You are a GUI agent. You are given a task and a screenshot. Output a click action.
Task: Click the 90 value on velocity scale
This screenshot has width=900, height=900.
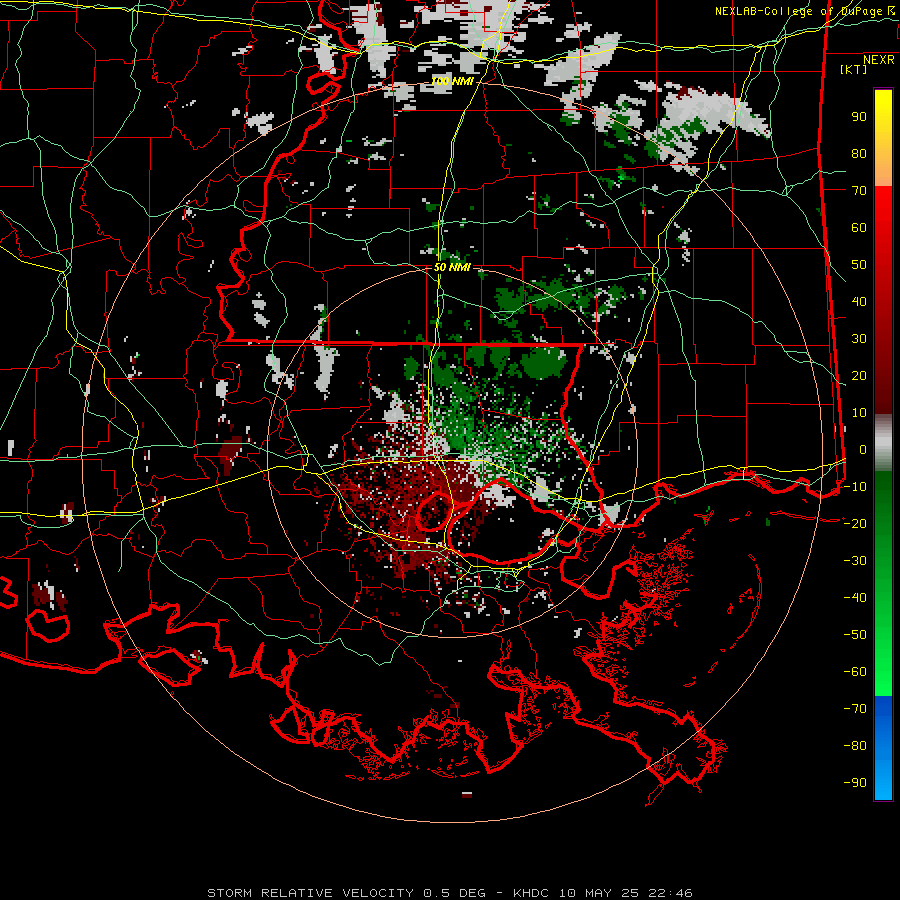point(859,117)
